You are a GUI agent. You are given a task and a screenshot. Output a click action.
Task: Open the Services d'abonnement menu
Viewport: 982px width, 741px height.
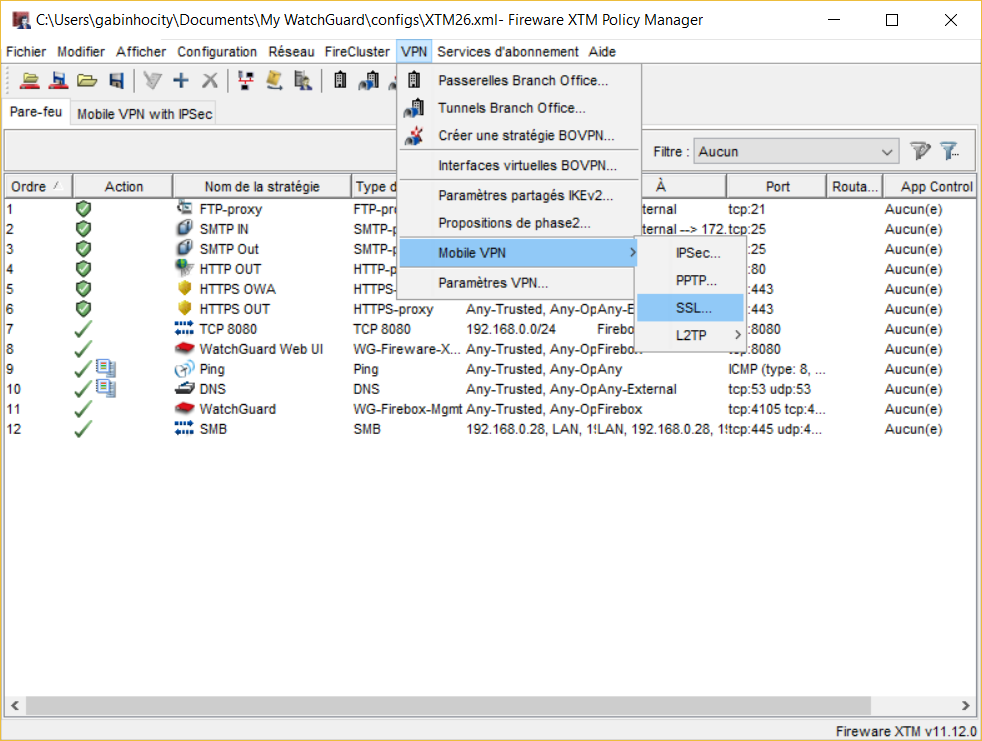[x=508, y=51]
